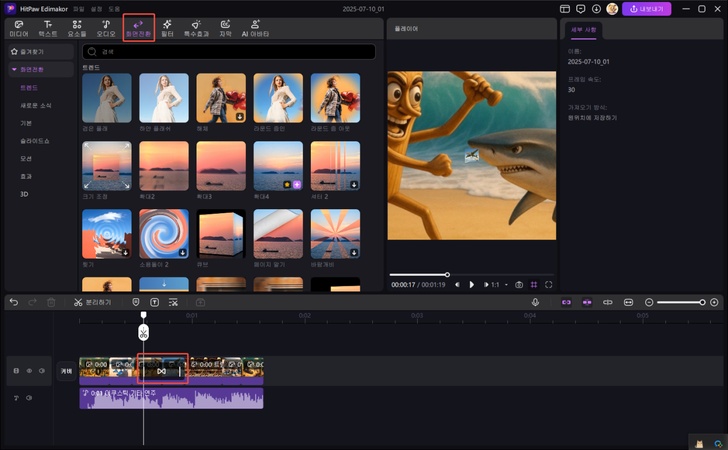728x450 pixels.
Task: Open the 자막 (Subtitle) tab
Action: tap(225, 29)
